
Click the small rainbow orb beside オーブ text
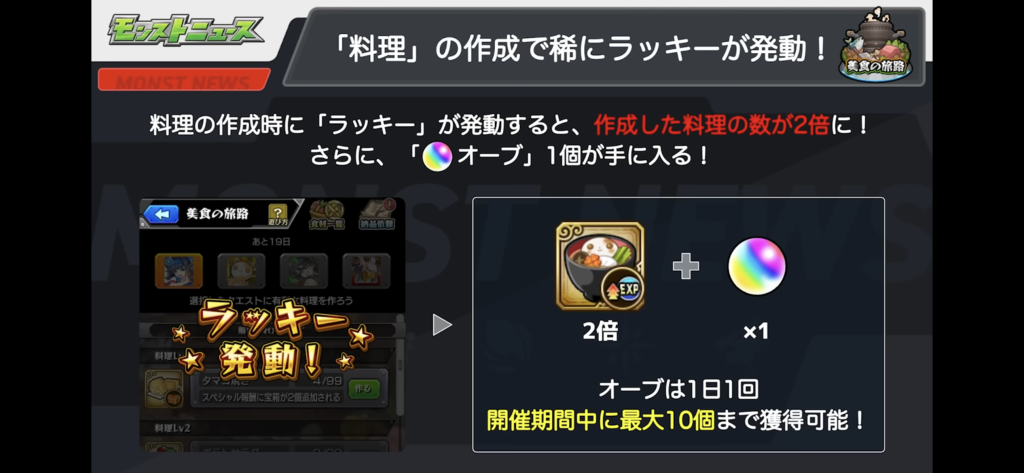coord(438,158)
